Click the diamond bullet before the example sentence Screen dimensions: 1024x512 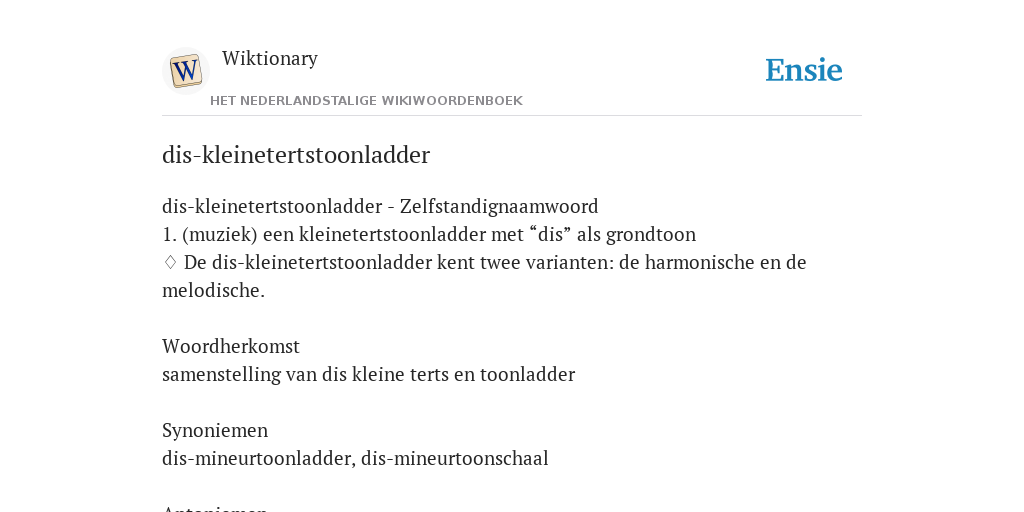[x=170, y=263]
